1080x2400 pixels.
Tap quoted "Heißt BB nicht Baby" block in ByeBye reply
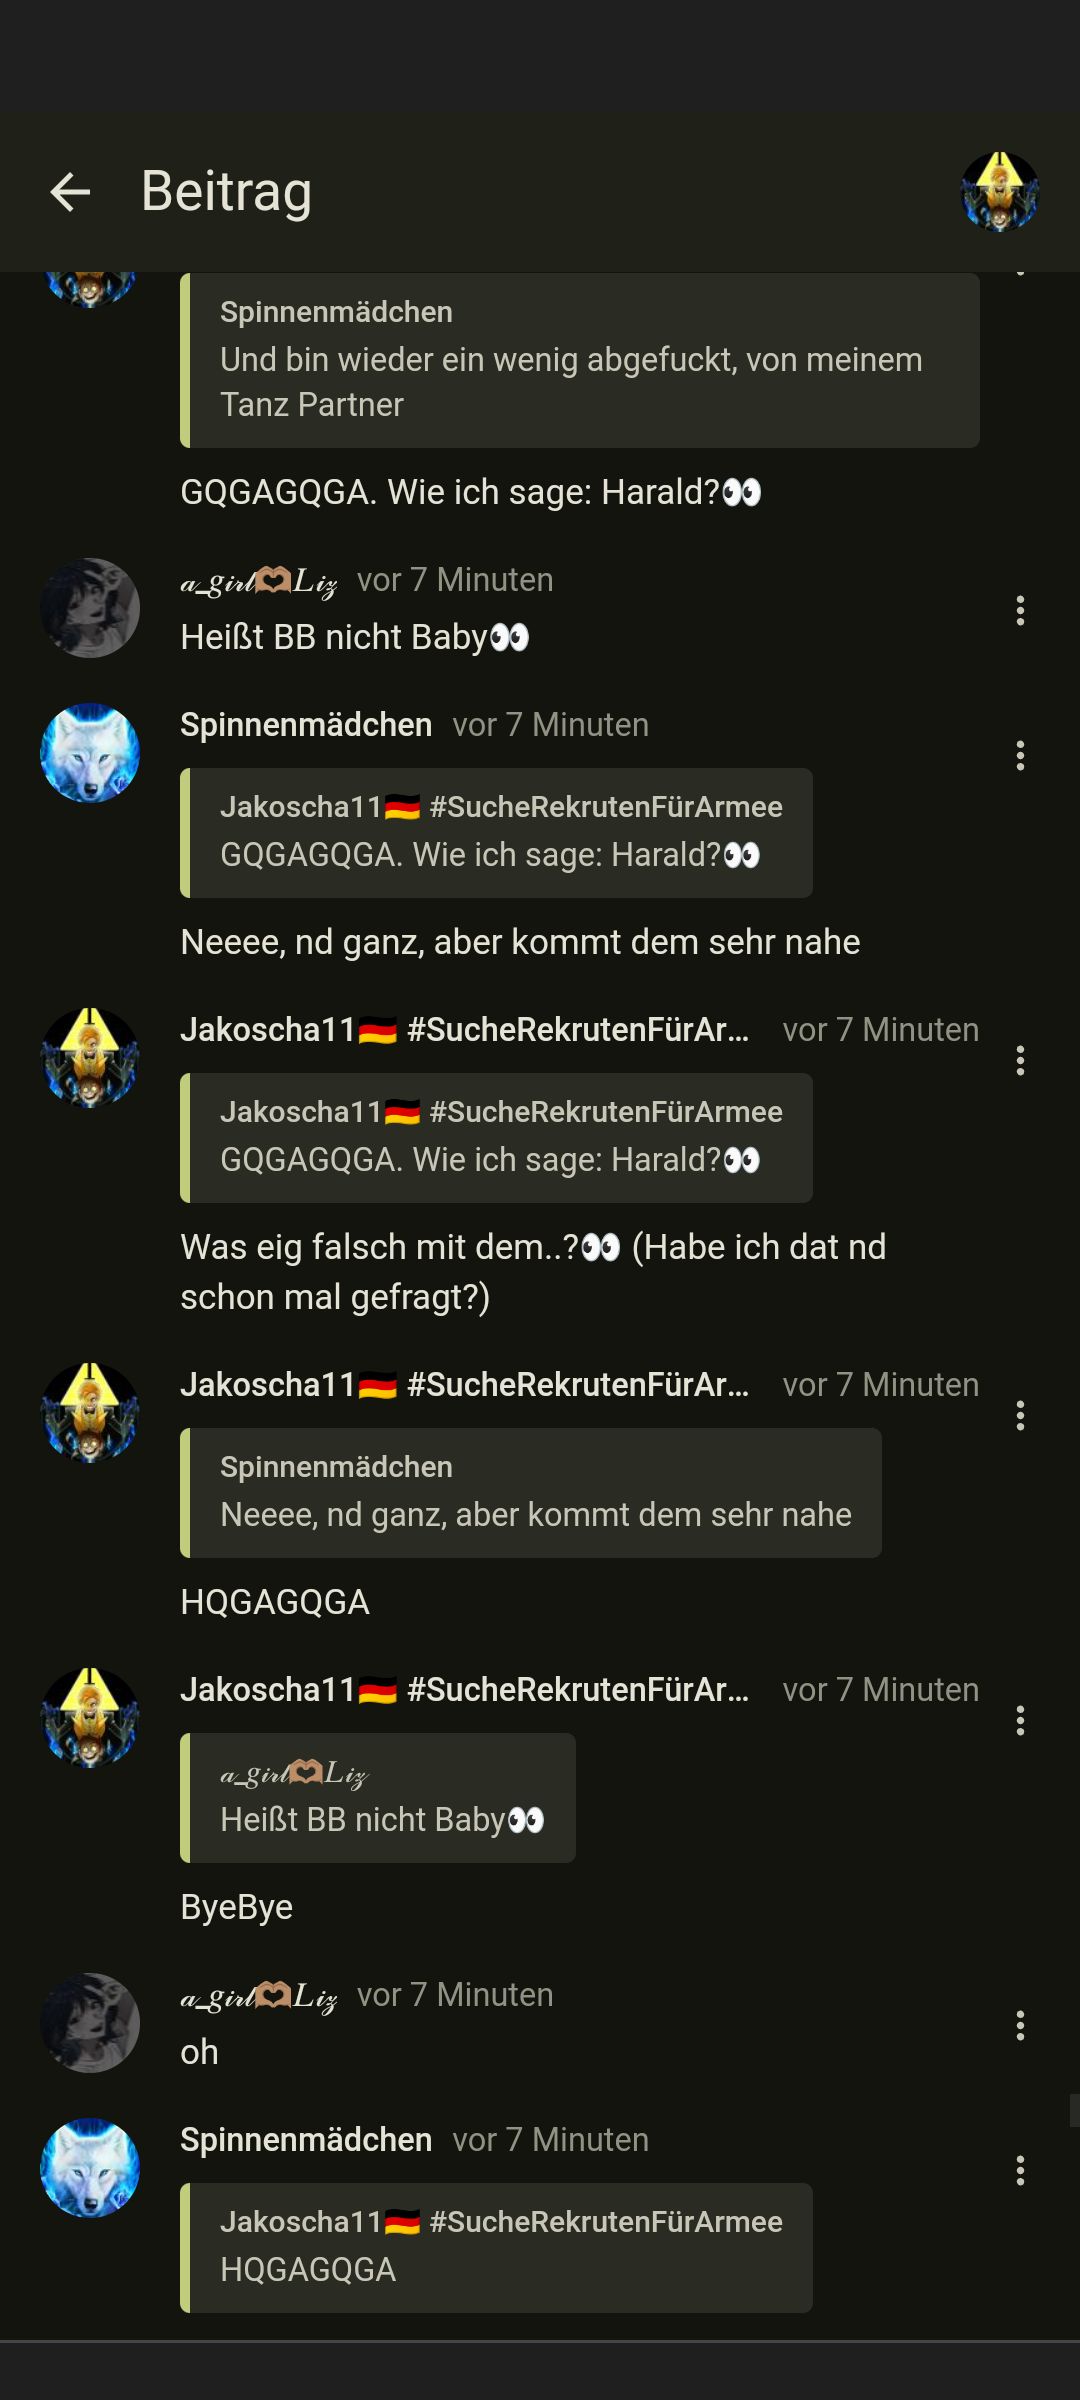(378, 1798)
